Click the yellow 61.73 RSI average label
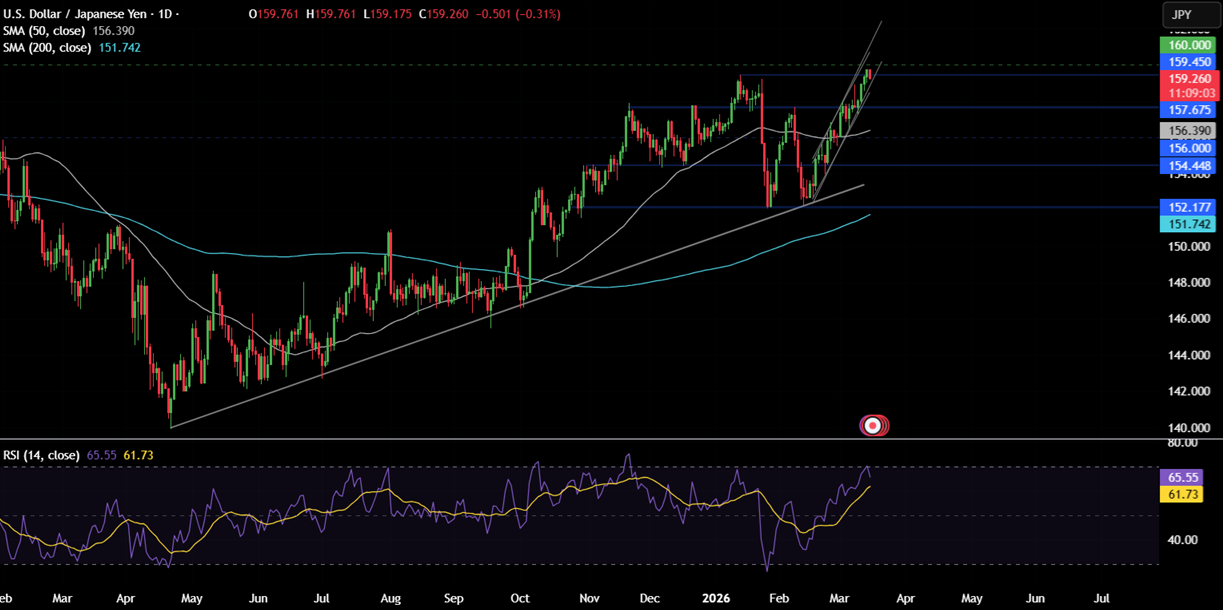Screen dimensions: 1223x610 coord(1181,494)
